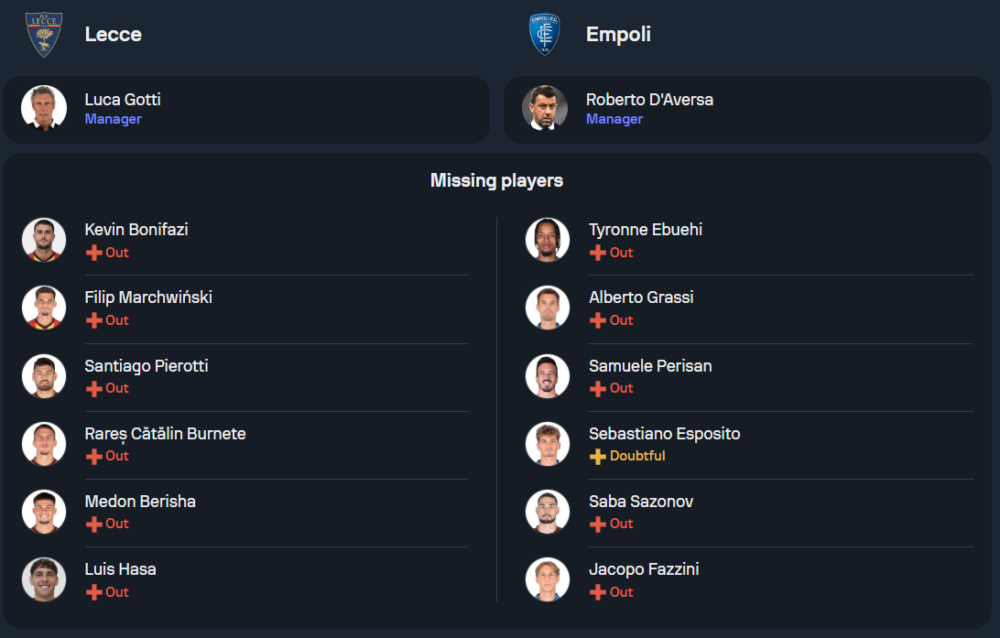1000x638 pixels.
Task: Open Saba Sazonov's player profile
Action: point(641,501)
